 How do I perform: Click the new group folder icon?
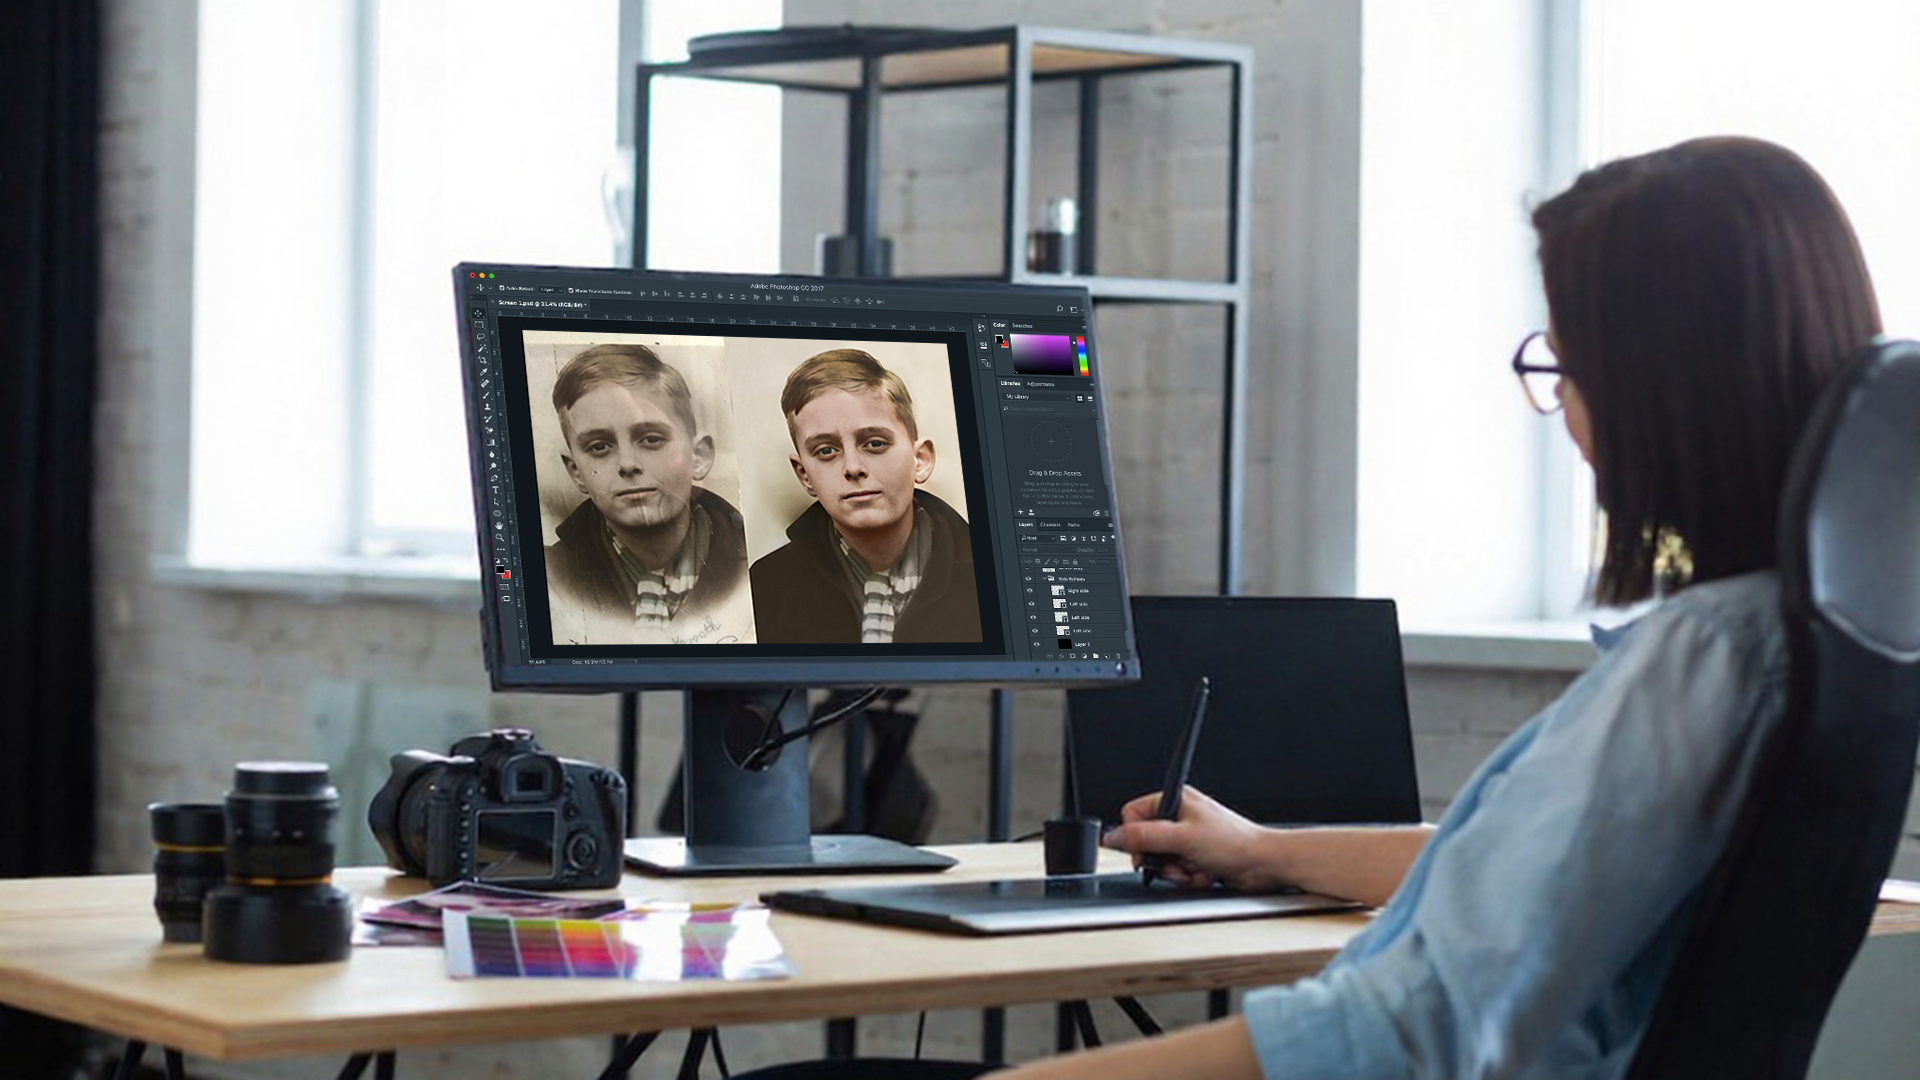click(1096, 656)
